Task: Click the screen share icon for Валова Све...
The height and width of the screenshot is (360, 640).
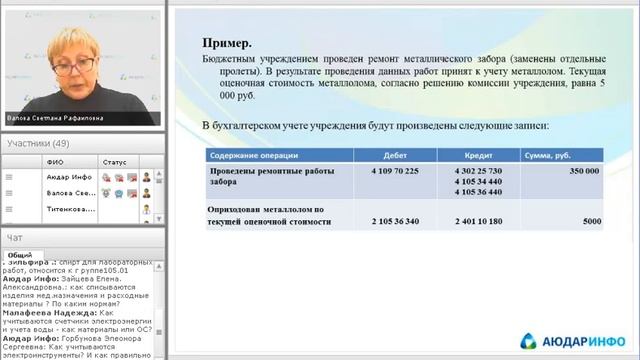Action: pyautogui.click(x=132, y=193)
